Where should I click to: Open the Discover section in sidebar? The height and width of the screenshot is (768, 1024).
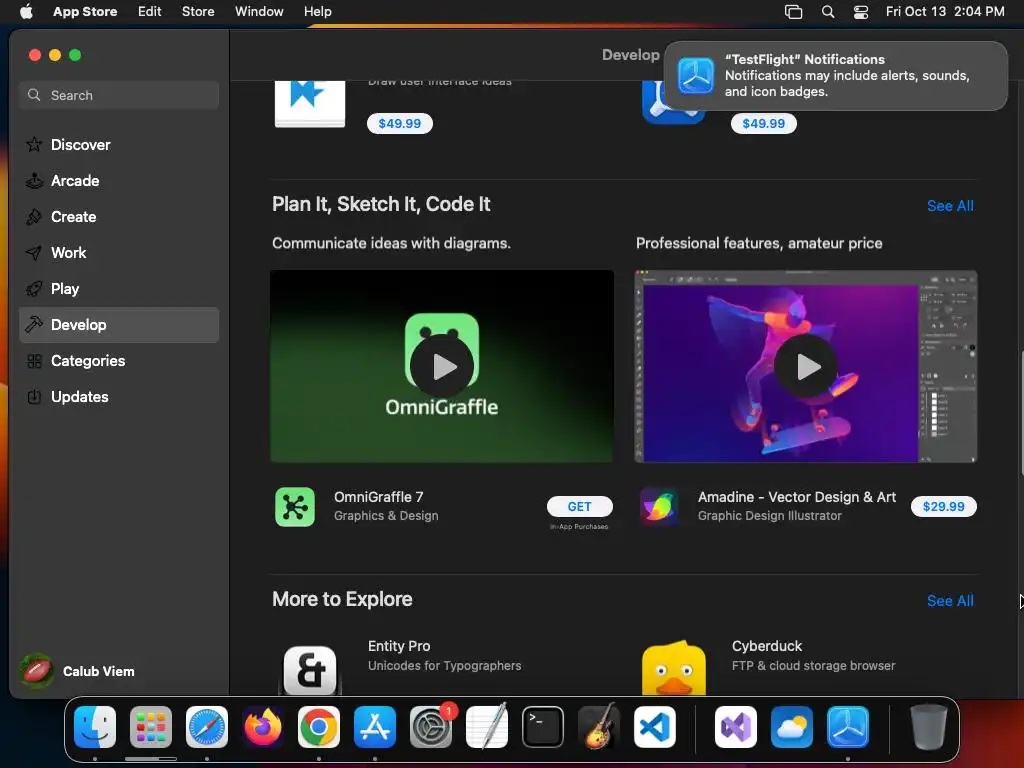[119, 144]
